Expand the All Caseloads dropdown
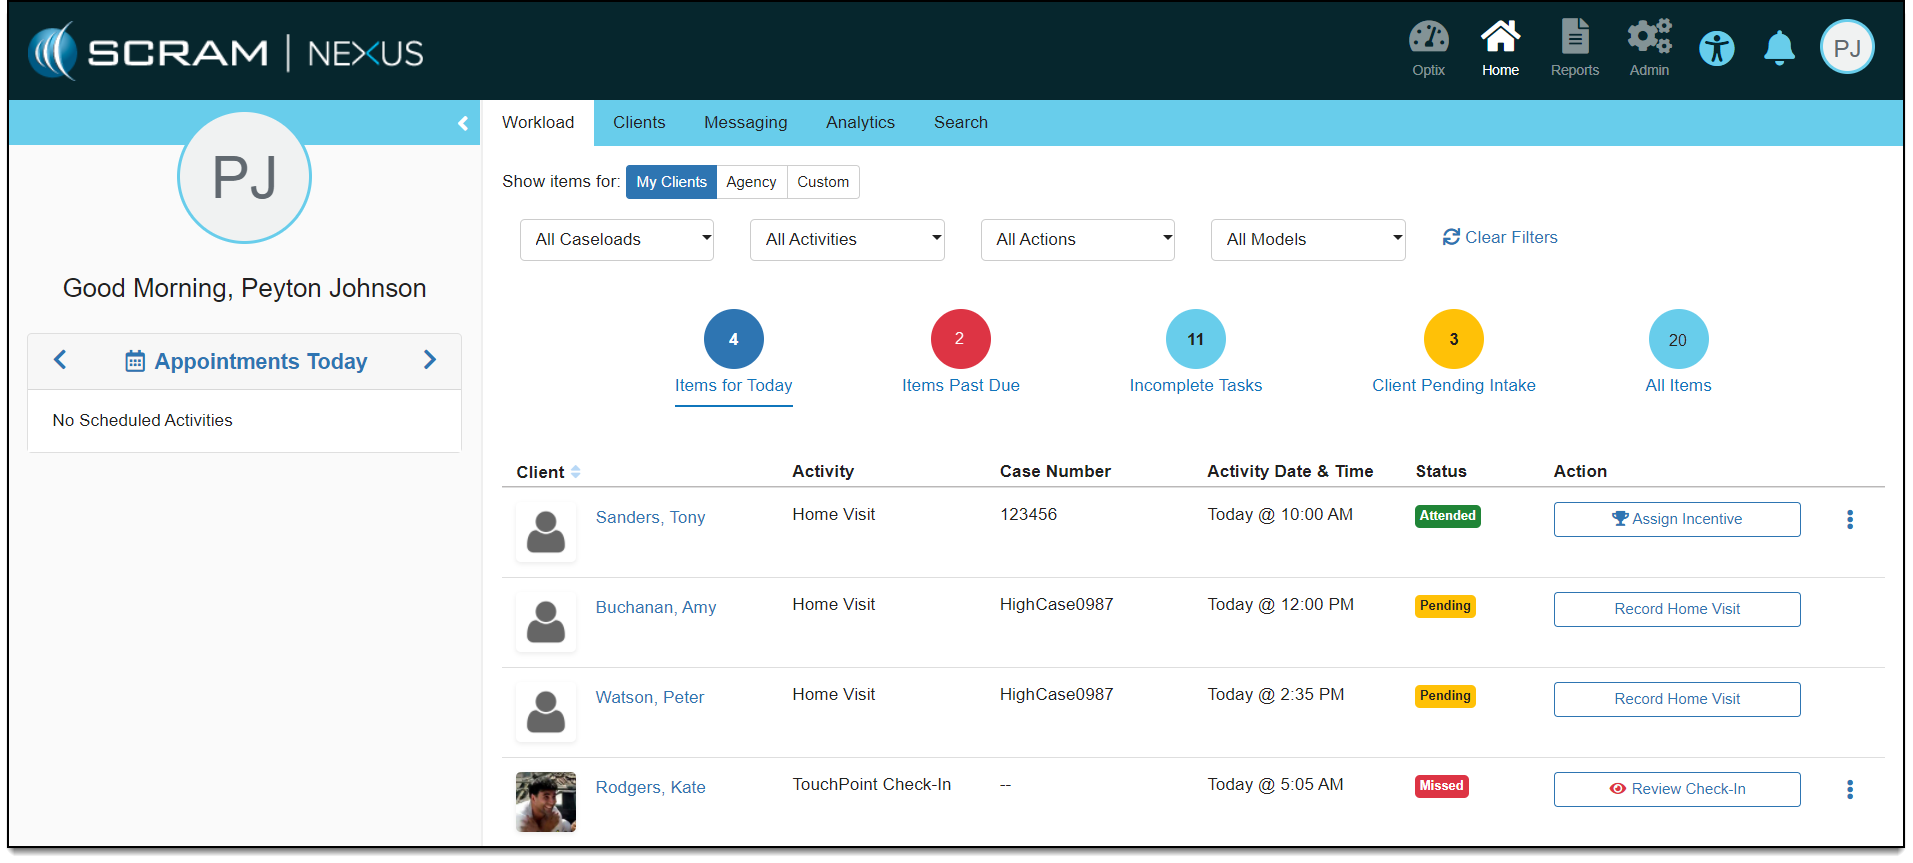The image size is (1913, 863). [x=617, y=240]
